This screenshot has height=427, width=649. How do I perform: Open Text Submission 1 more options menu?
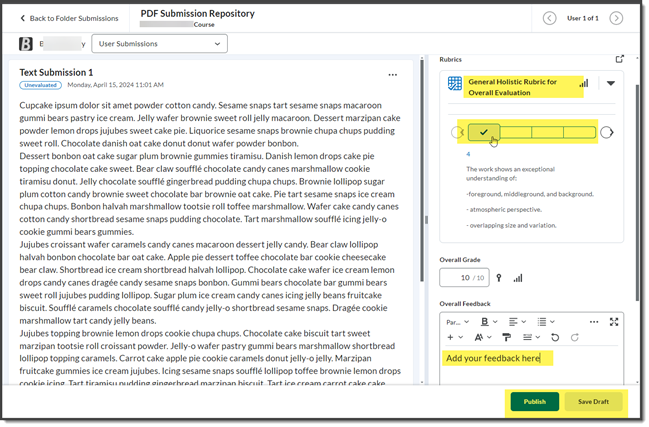tap(393, 74)
